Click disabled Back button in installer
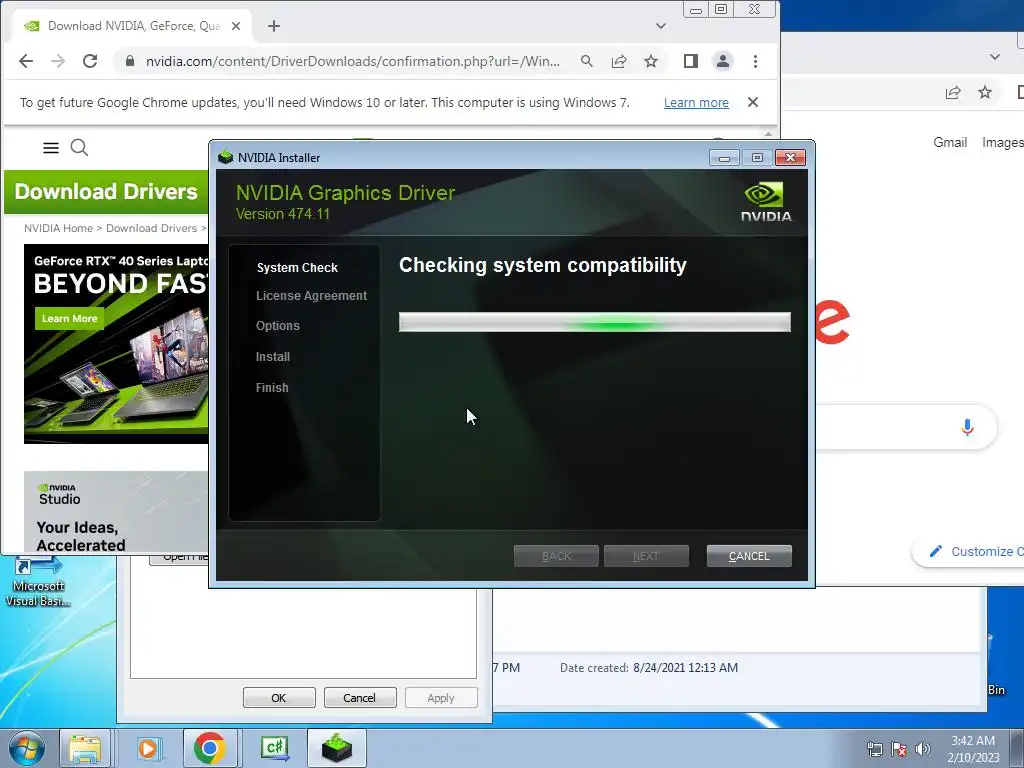 [x=556, y=556]
